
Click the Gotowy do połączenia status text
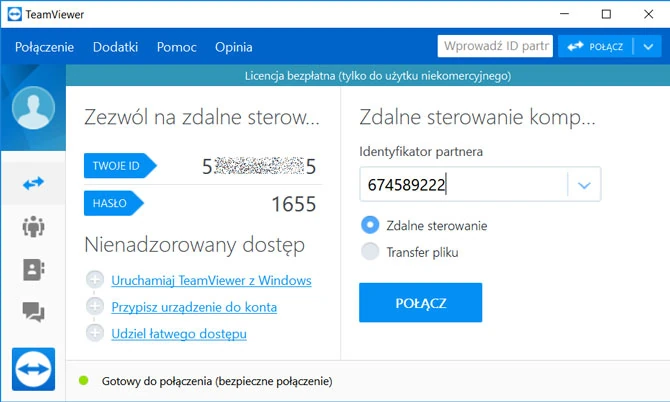click(x=217, y=381)
